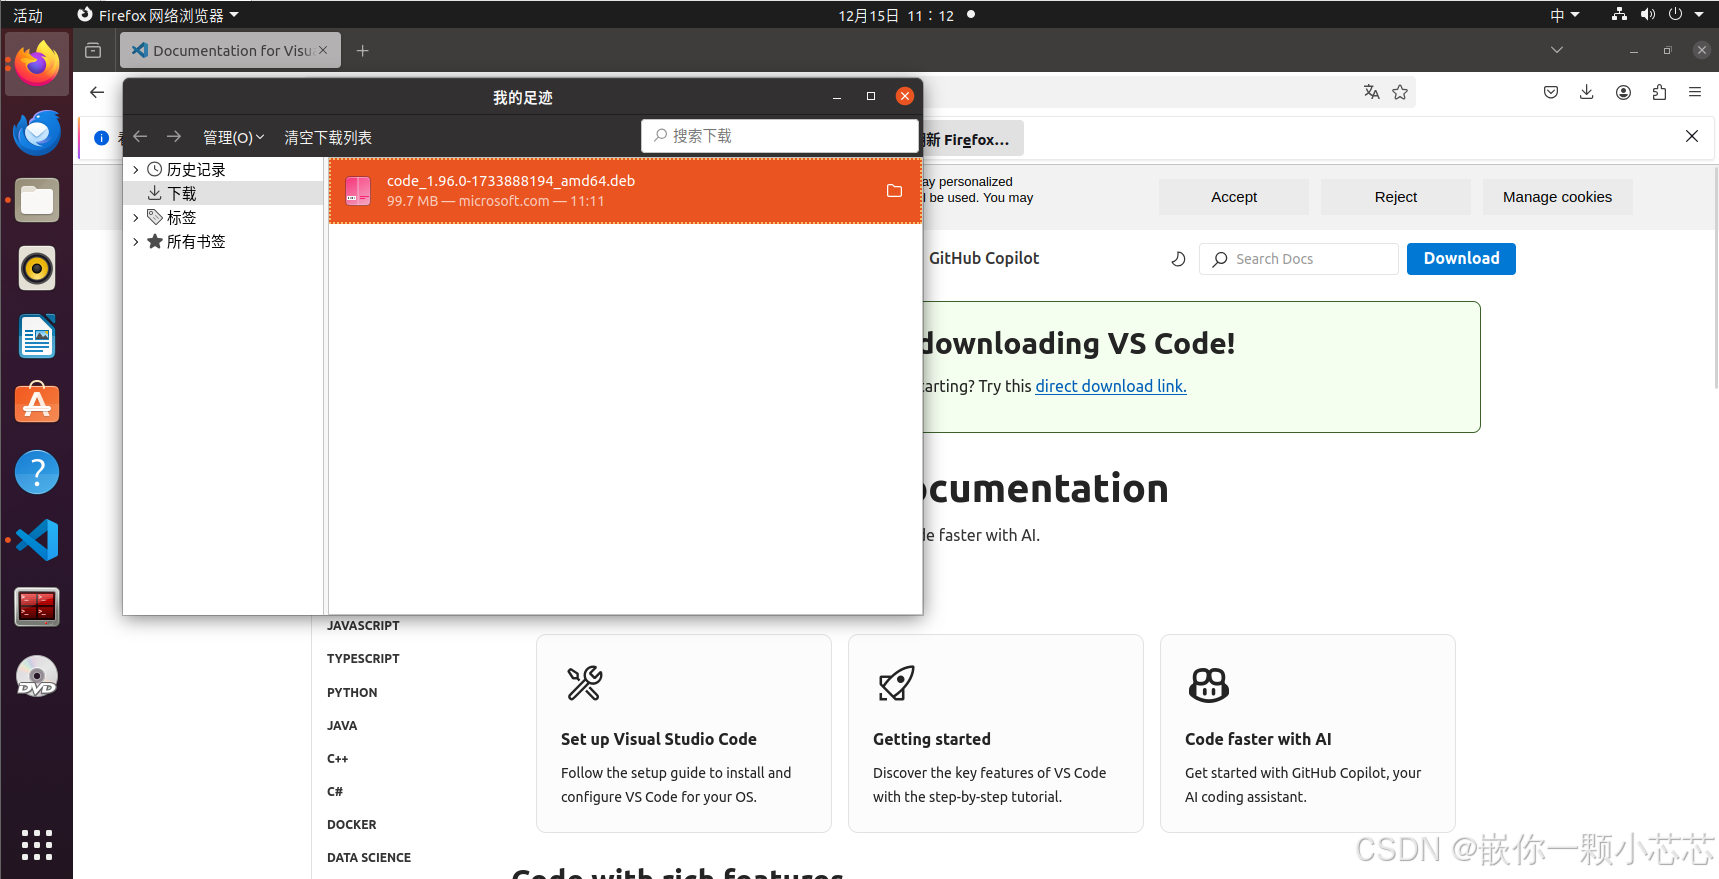Launch Thunderbird mail from the dock

(x=37, y=132)
